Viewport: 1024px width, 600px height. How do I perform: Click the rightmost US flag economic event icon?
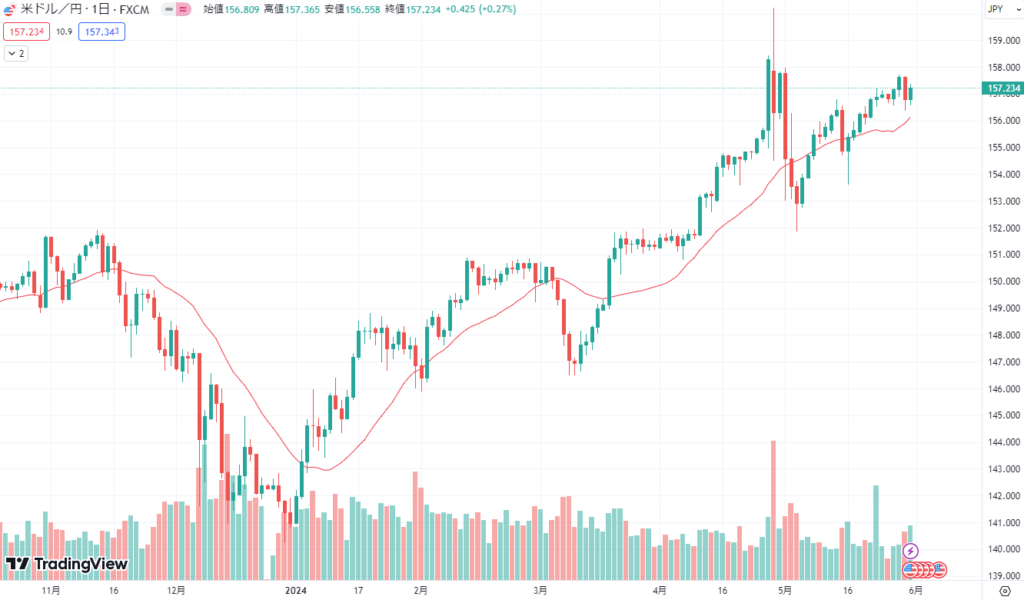point(940,569)
